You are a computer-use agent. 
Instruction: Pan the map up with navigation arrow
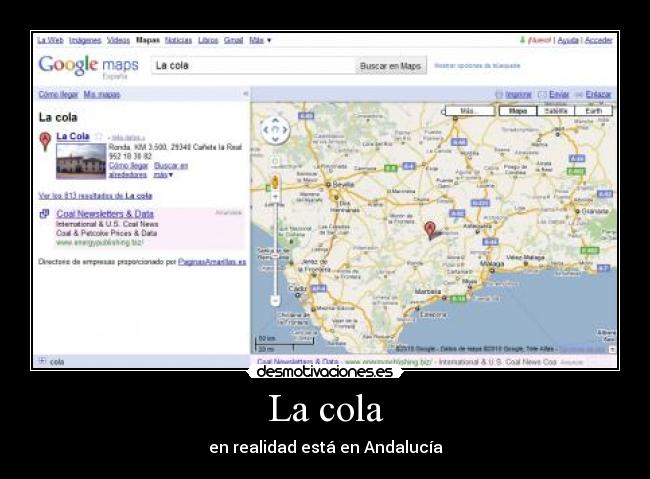point(275,121)
